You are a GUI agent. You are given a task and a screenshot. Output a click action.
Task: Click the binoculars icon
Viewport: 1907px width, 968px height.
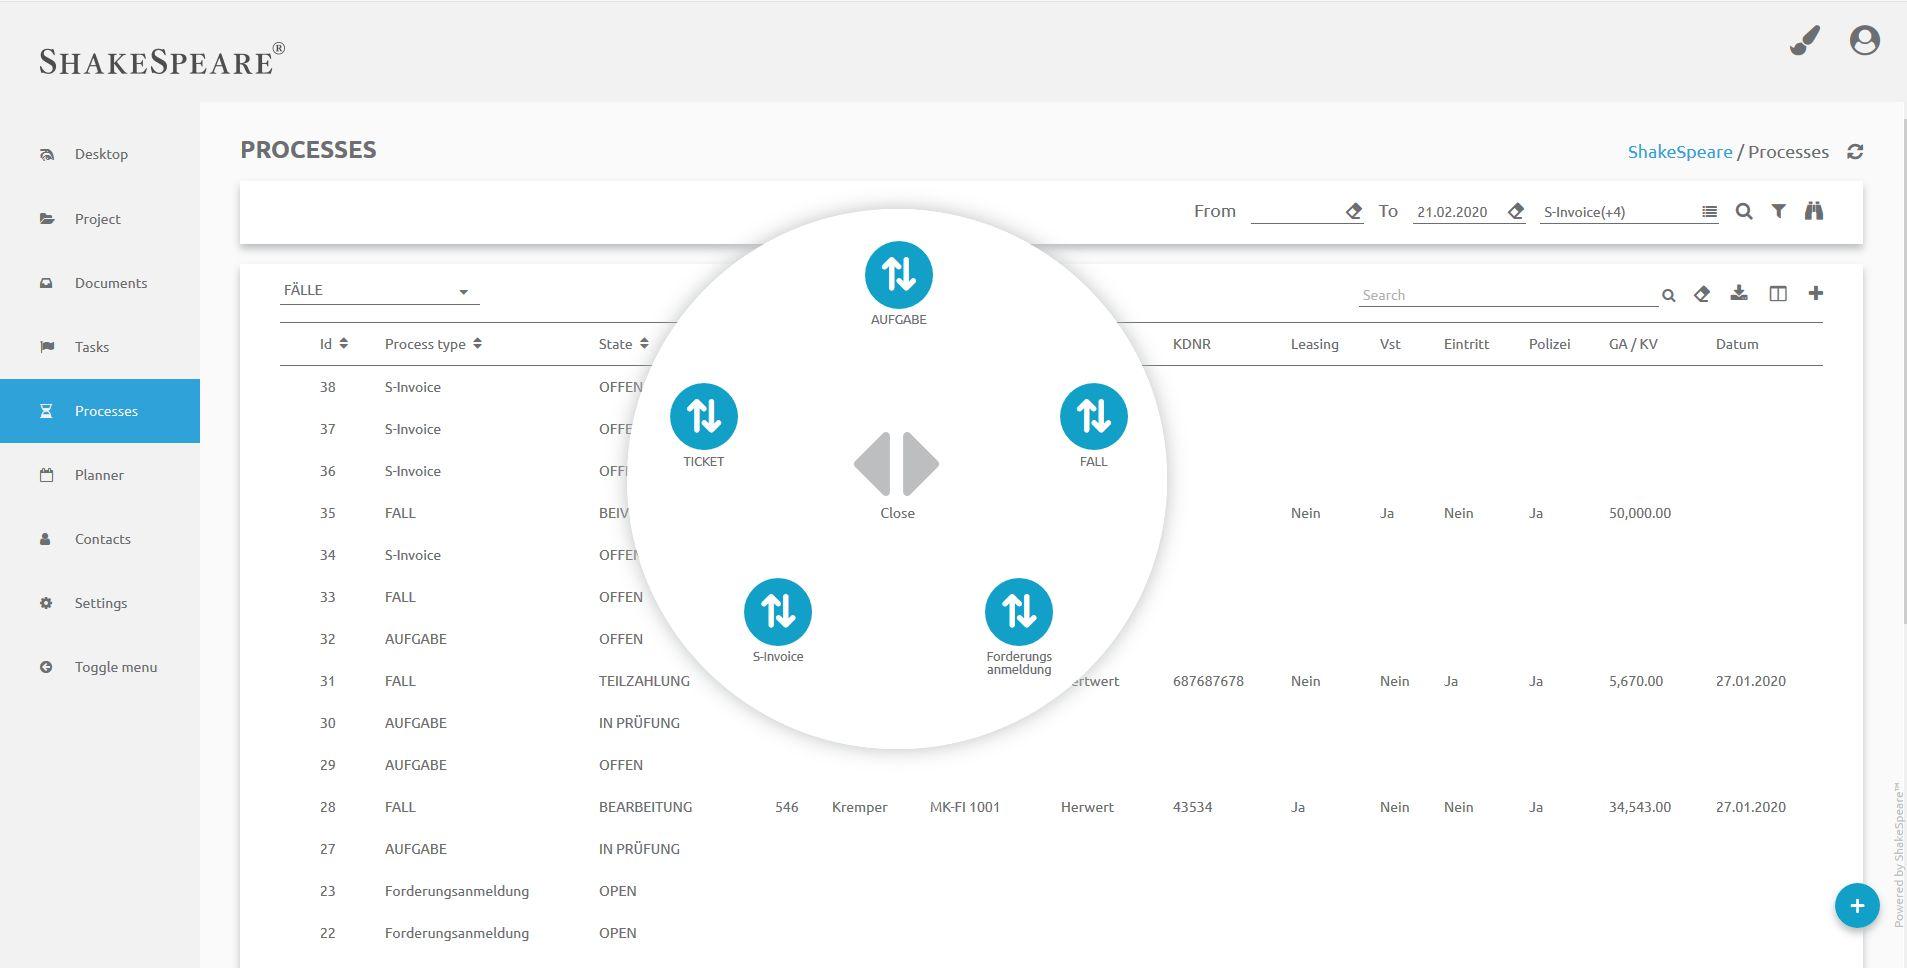coord(1814,211)
